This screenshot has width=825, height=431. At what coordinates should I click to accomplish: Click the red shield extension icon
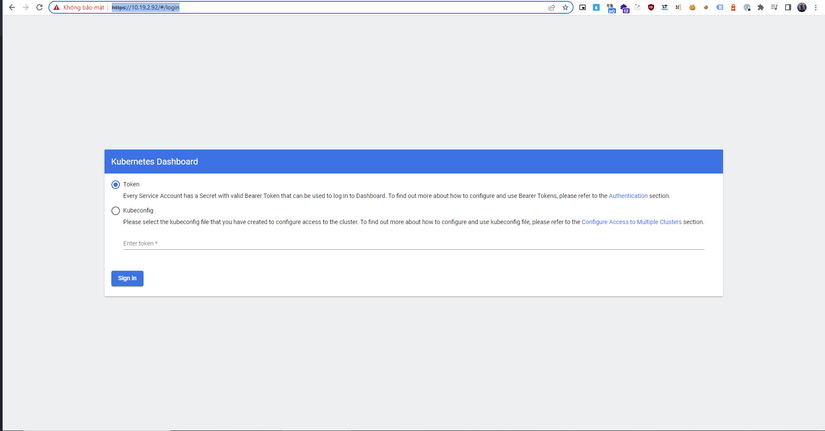click(651, 7)
